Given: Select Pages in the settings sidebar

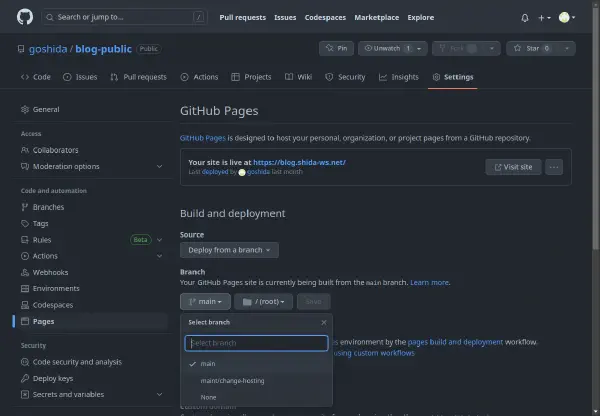Looking at the screenshot, I should [x=91, y=321].
